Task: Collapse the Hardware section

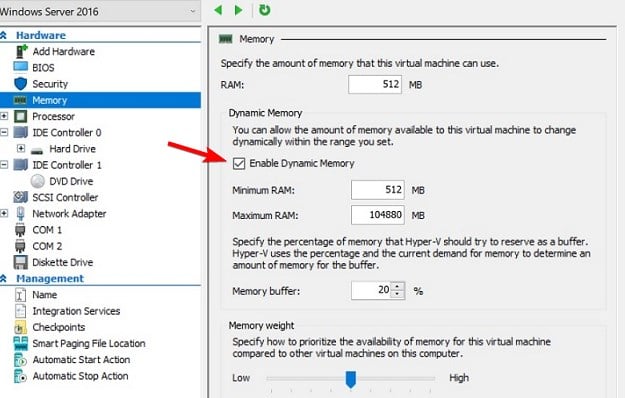Action: (x=3, y=35)
